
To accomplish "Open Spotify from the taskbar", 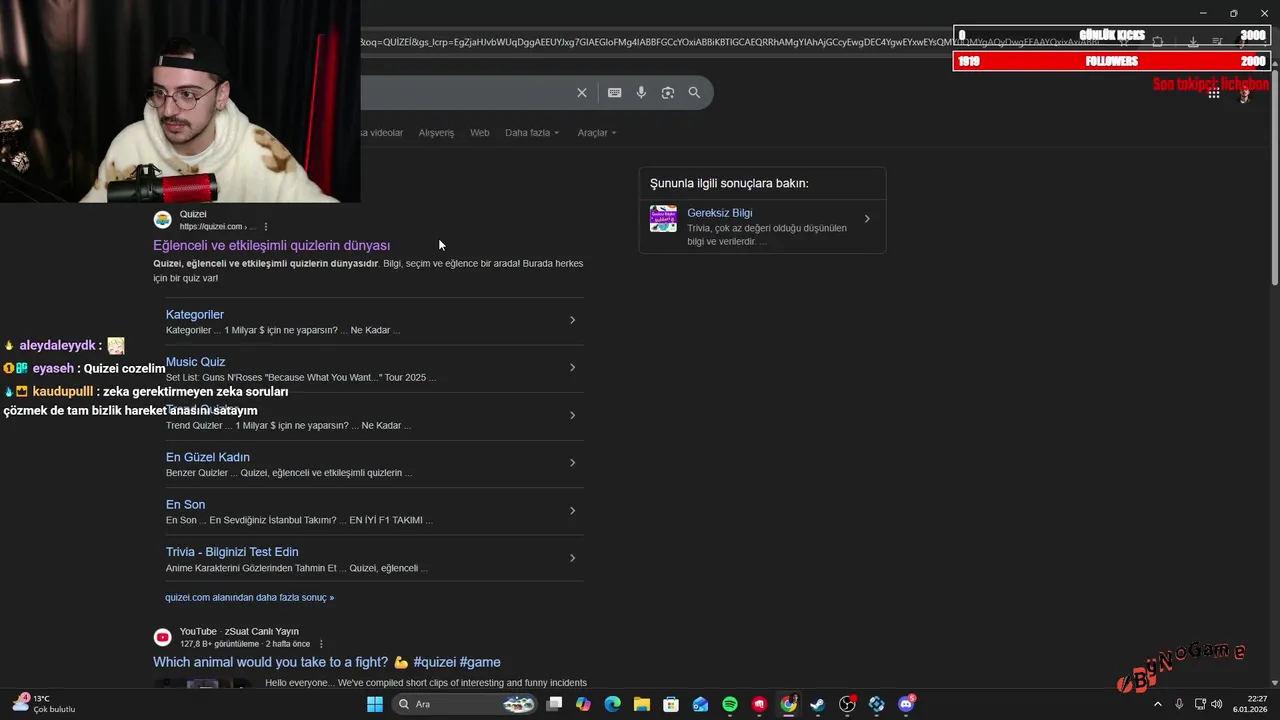I will (730, 704).
